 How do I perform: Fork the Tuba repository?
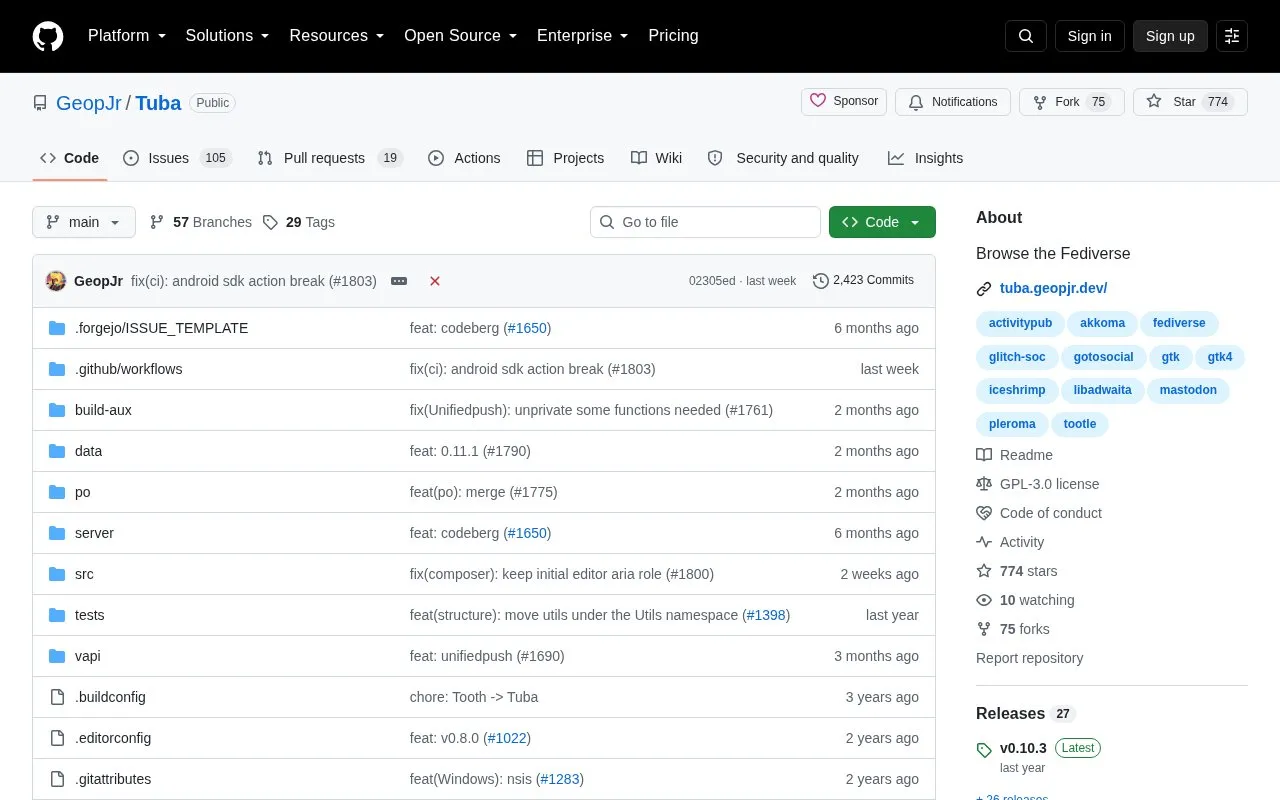coord(1072,102)
